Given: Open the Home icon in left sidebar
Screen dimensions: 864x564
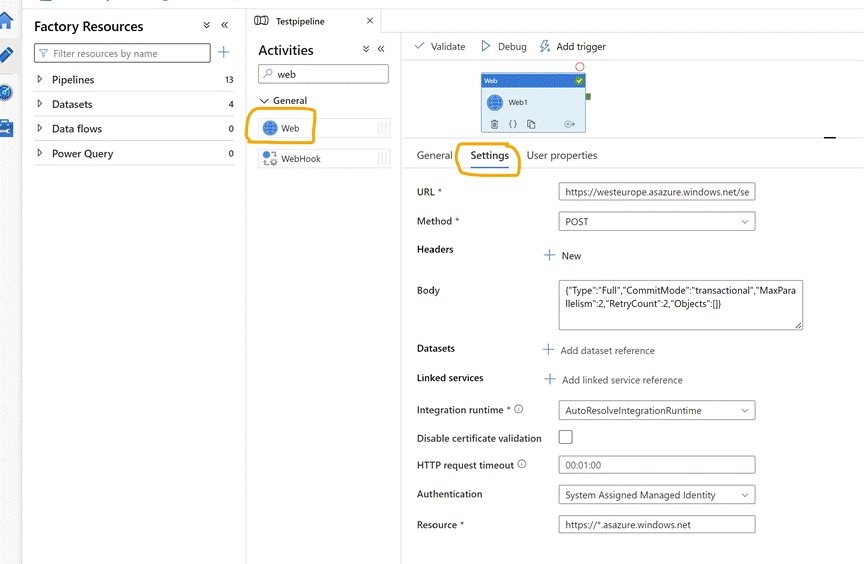Looking at the screenshot, I should [6, 20].
